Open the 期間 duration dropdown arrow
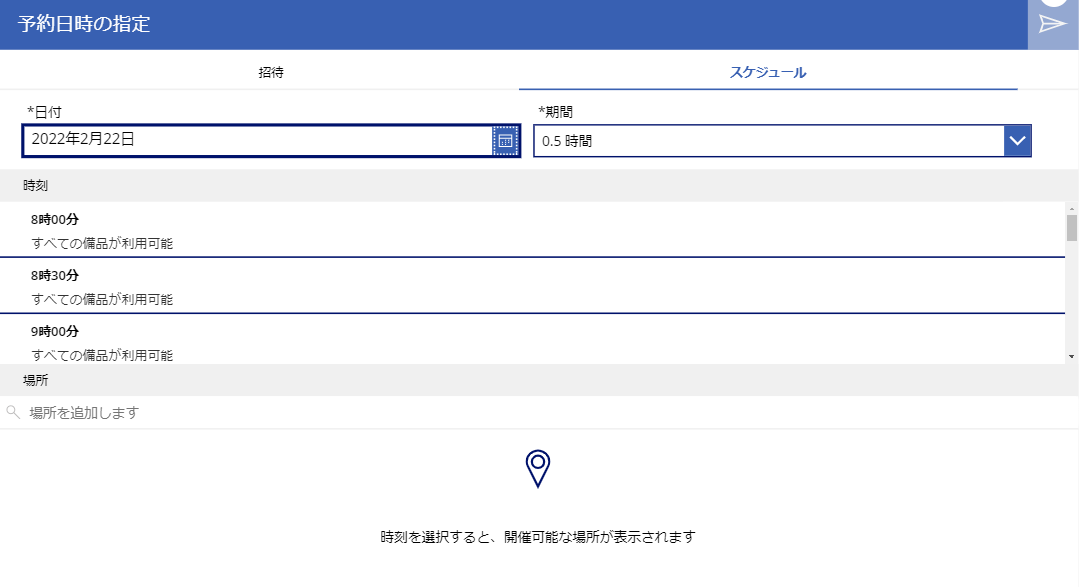Viewport: 1079px width, 587px height. [1017, 140]
